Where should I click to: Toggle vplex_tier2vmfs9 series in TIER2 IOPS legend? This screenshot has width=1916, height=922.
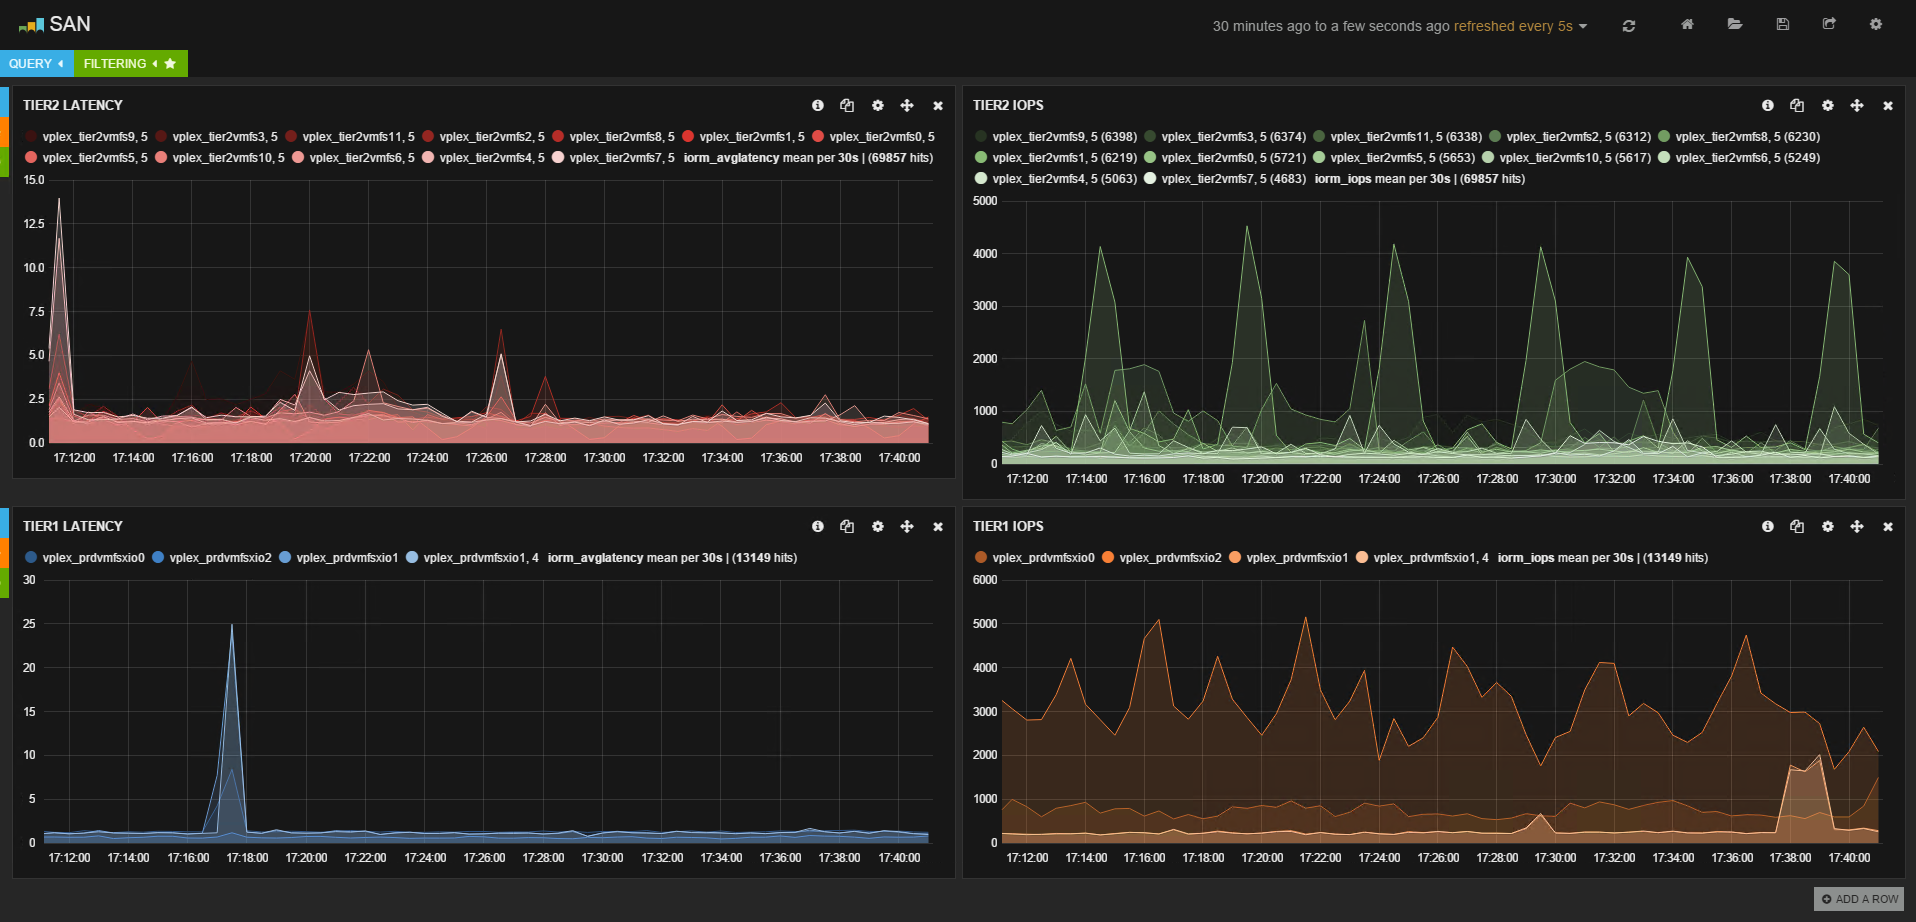pos(1064,137)
